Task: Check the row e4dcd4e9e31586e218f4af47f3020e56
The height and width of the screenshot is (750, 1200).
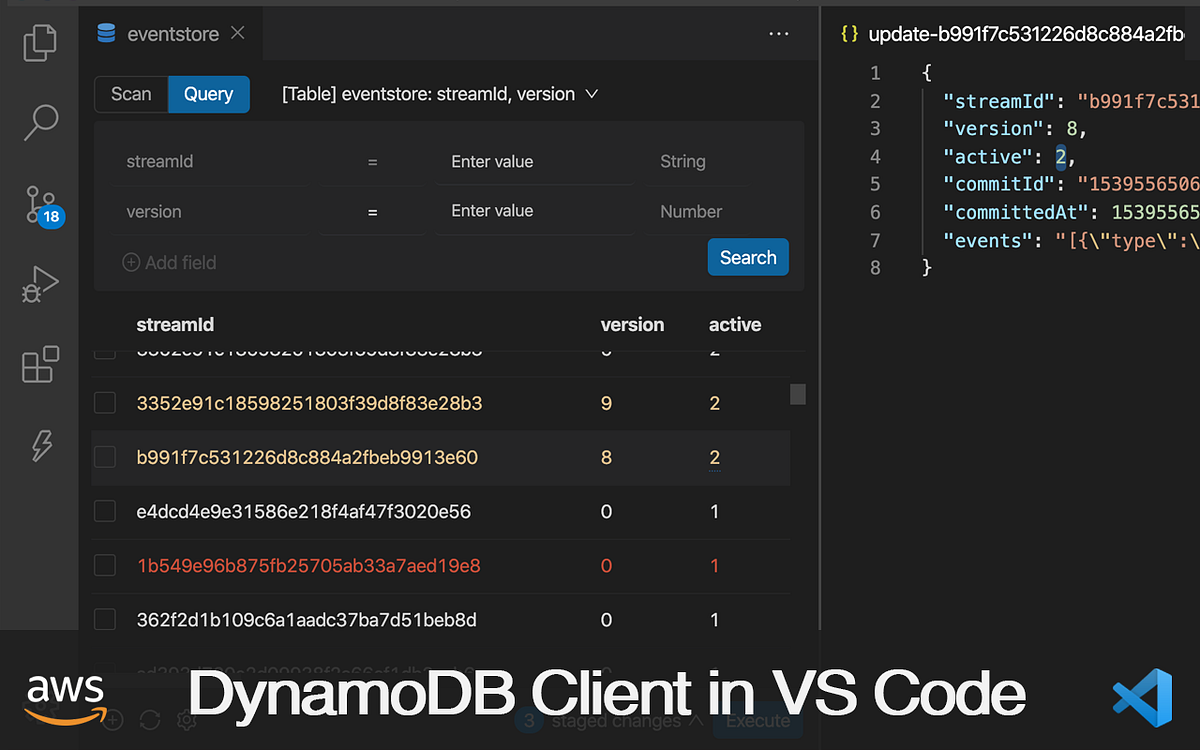Action: point(105,511)
